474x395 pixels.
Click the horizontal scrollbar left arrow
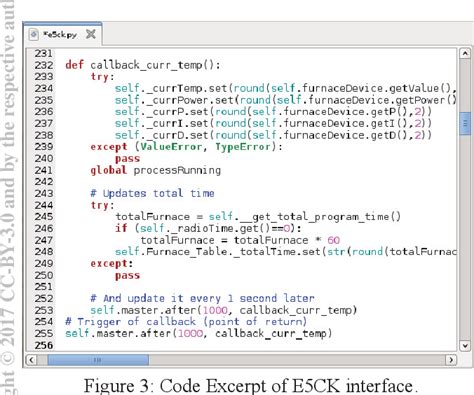pos(31,360)
